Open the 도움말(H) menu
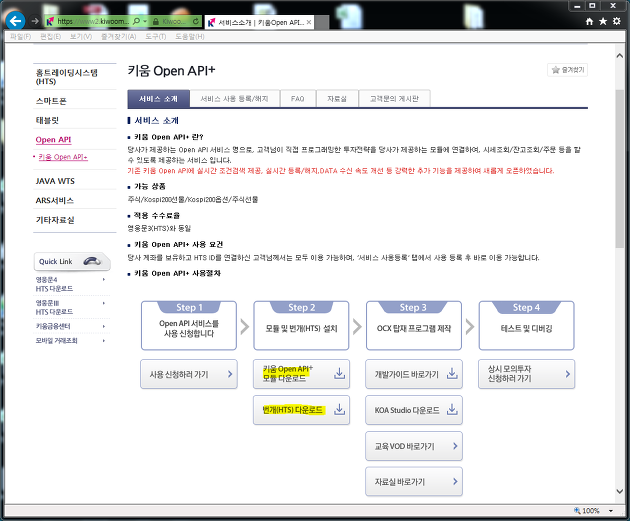The image size is (630, 521). 190,37
